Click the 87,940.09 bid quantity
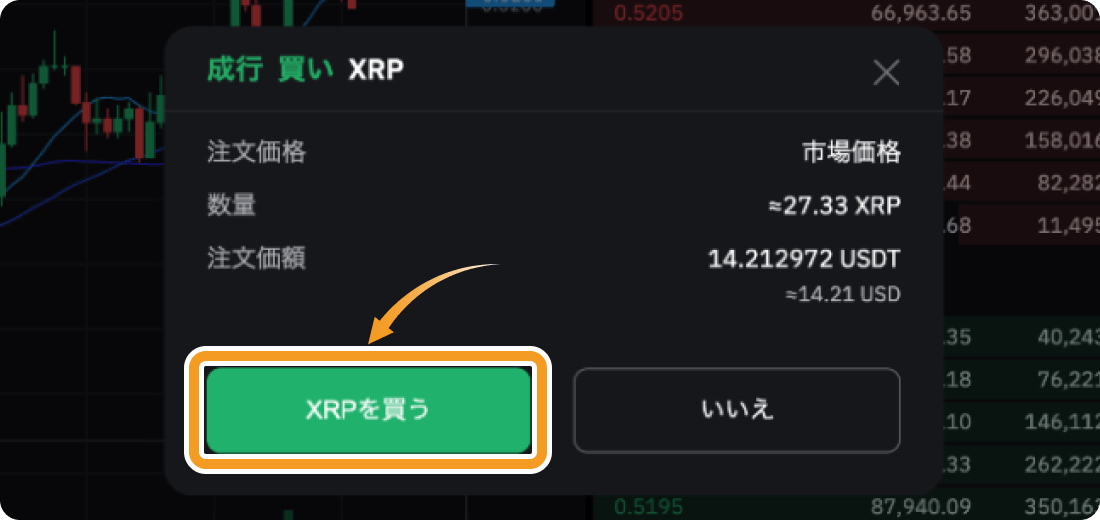This screenshot has width=1100, height=520. pyautogui.click(x=921, y=507)
